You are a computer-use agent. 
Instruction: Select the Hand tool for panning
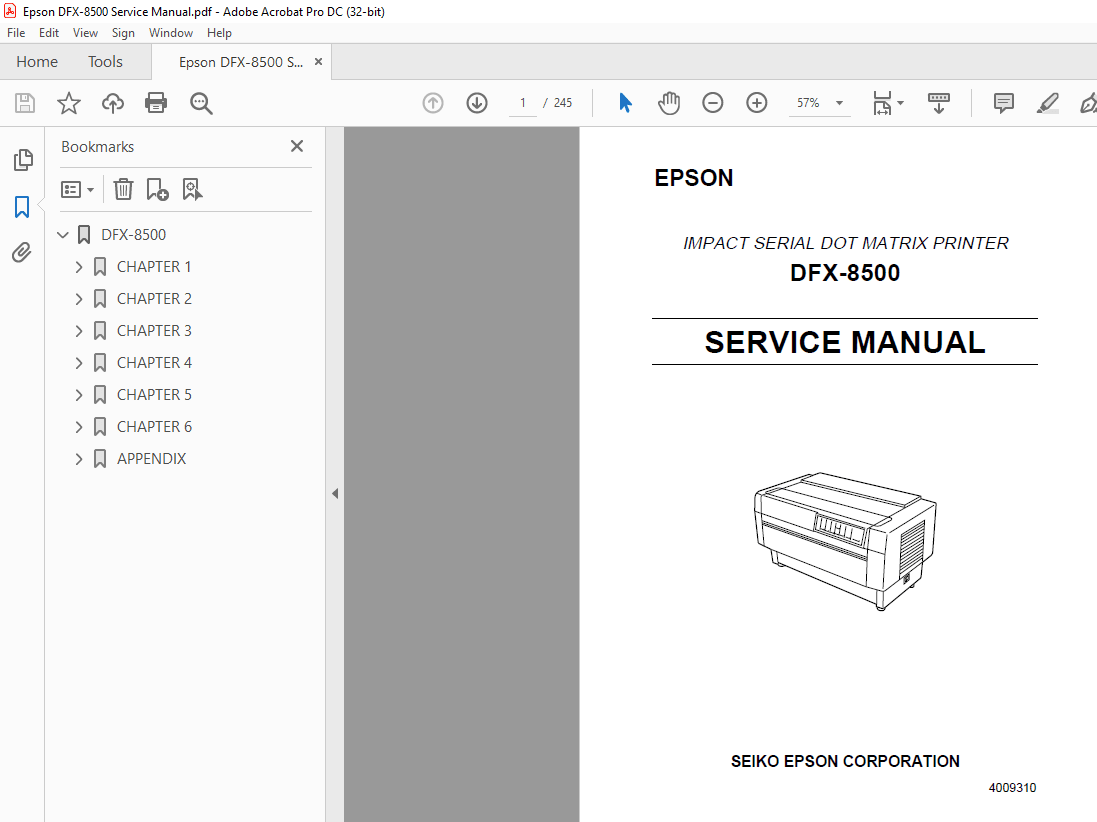click(668, 102)
